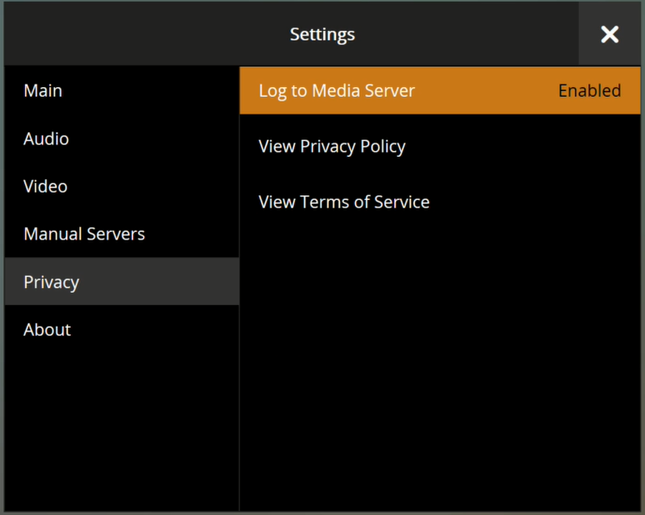Open the Main settings category
645x515 pixels.
click(43, 91)
